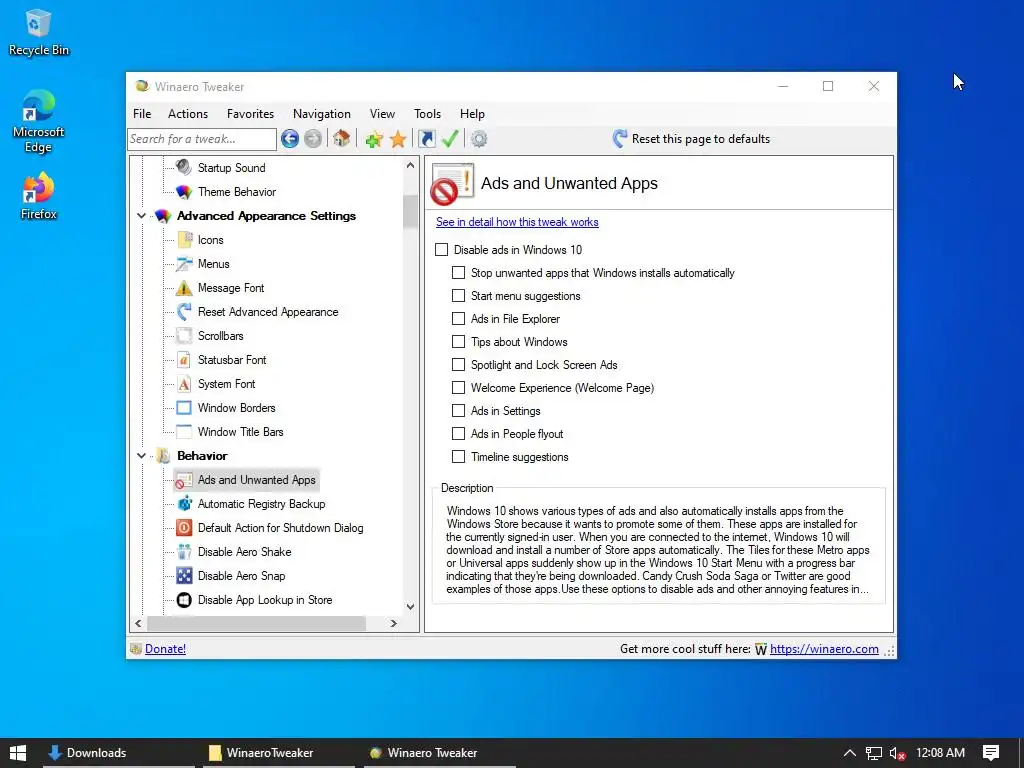
Task: Click the muted volume tray icon
Action: point(898,753)
